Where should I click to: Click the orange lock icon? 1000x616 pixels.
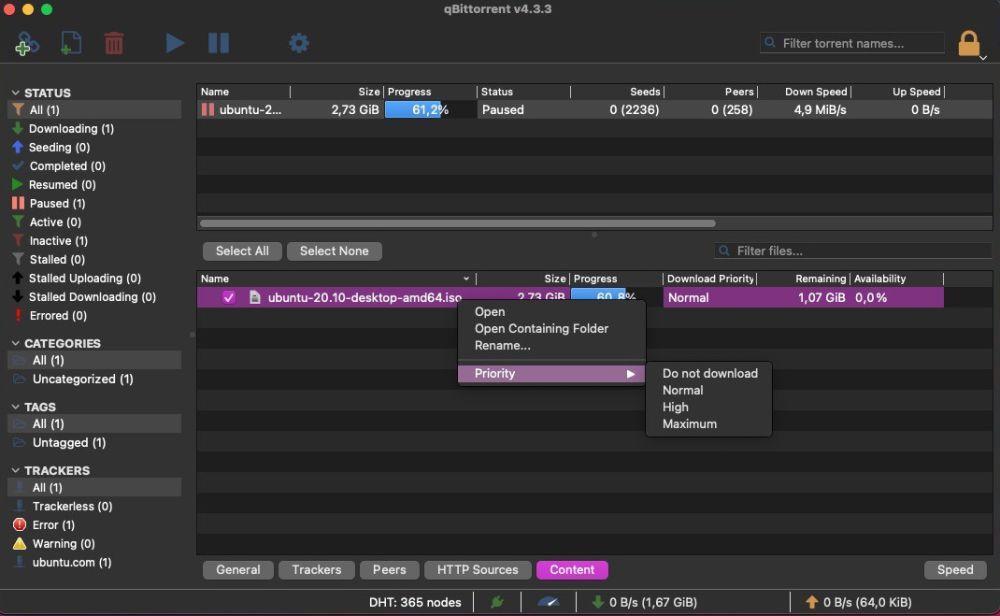969,43
